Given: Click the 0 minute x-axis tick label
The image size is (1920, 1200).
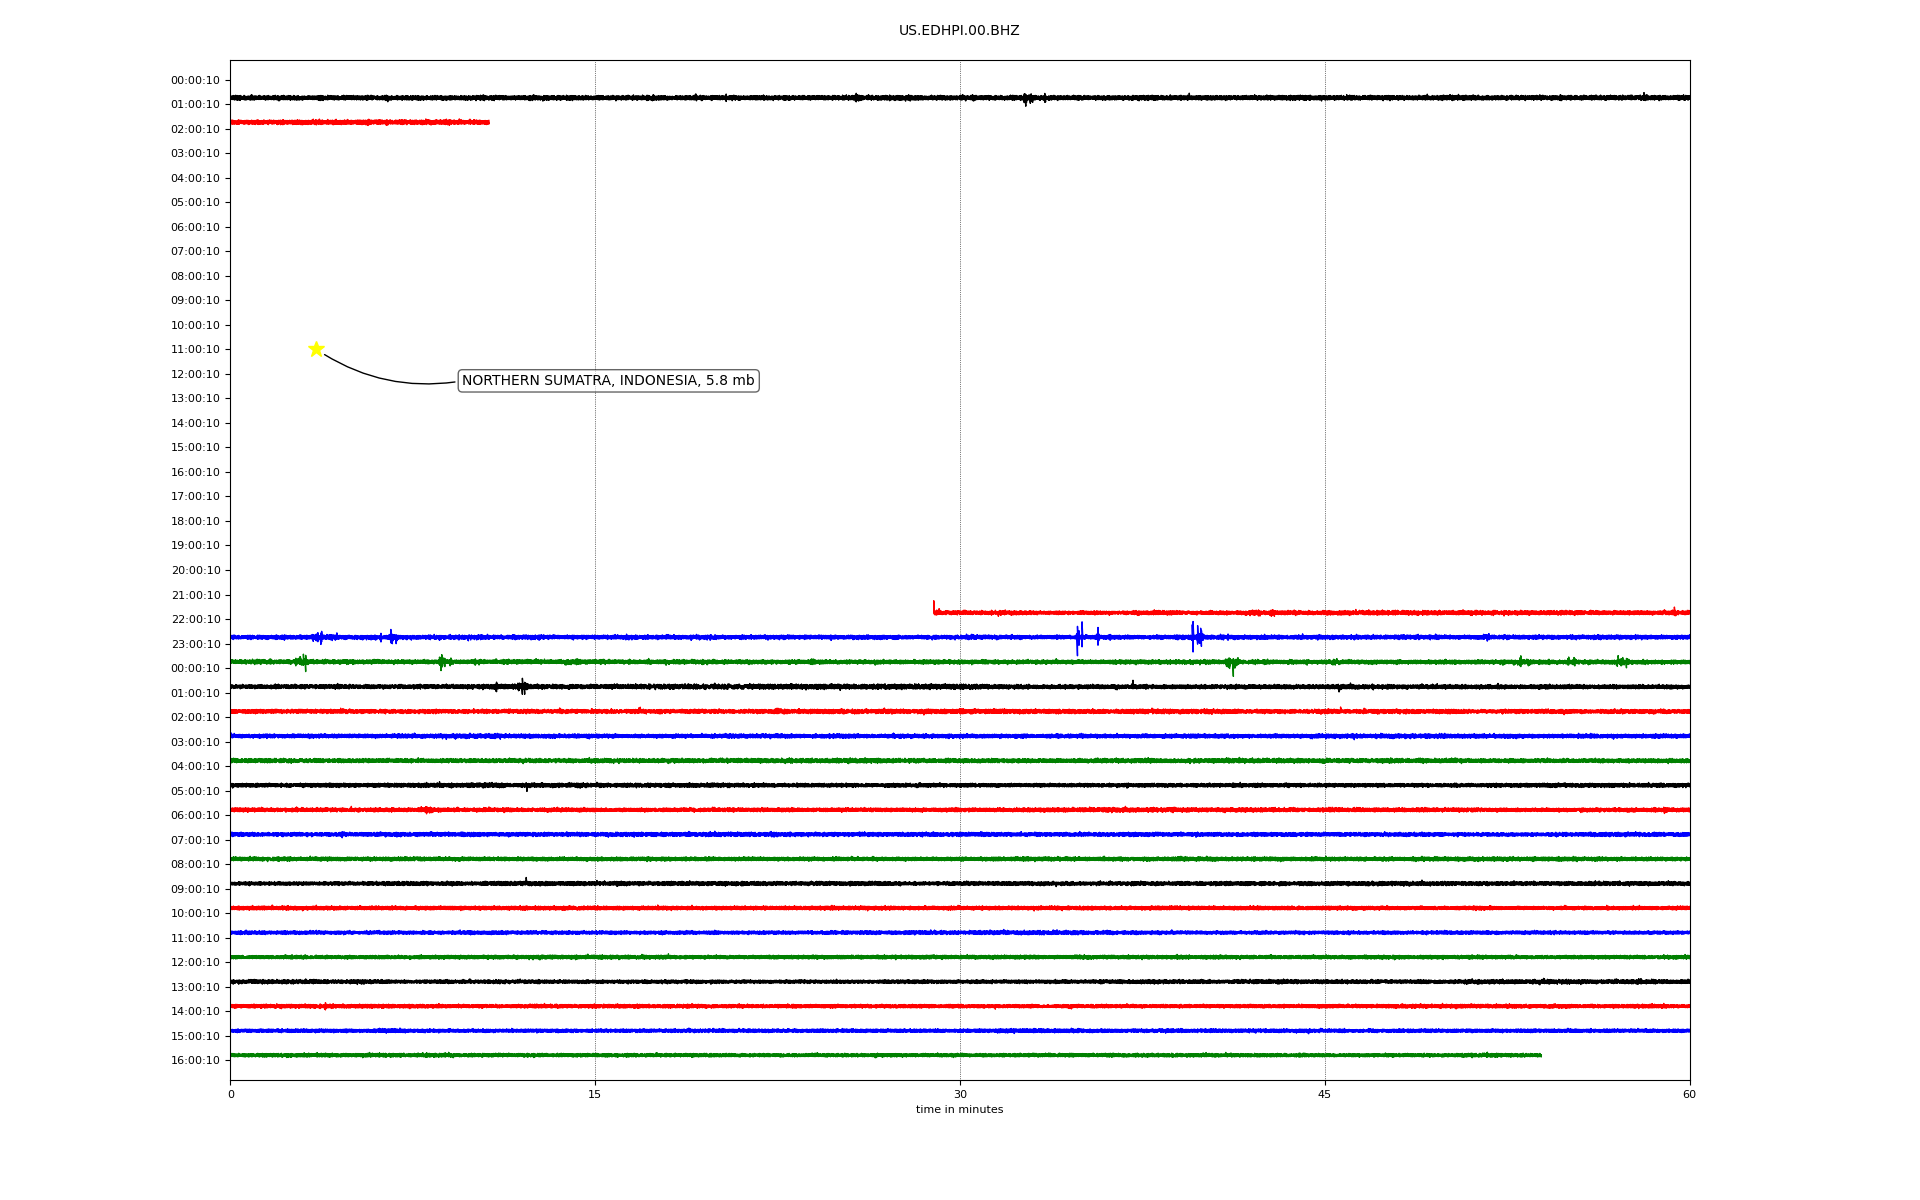Looking at the screenshot, I should click(x=231, y=1094).
